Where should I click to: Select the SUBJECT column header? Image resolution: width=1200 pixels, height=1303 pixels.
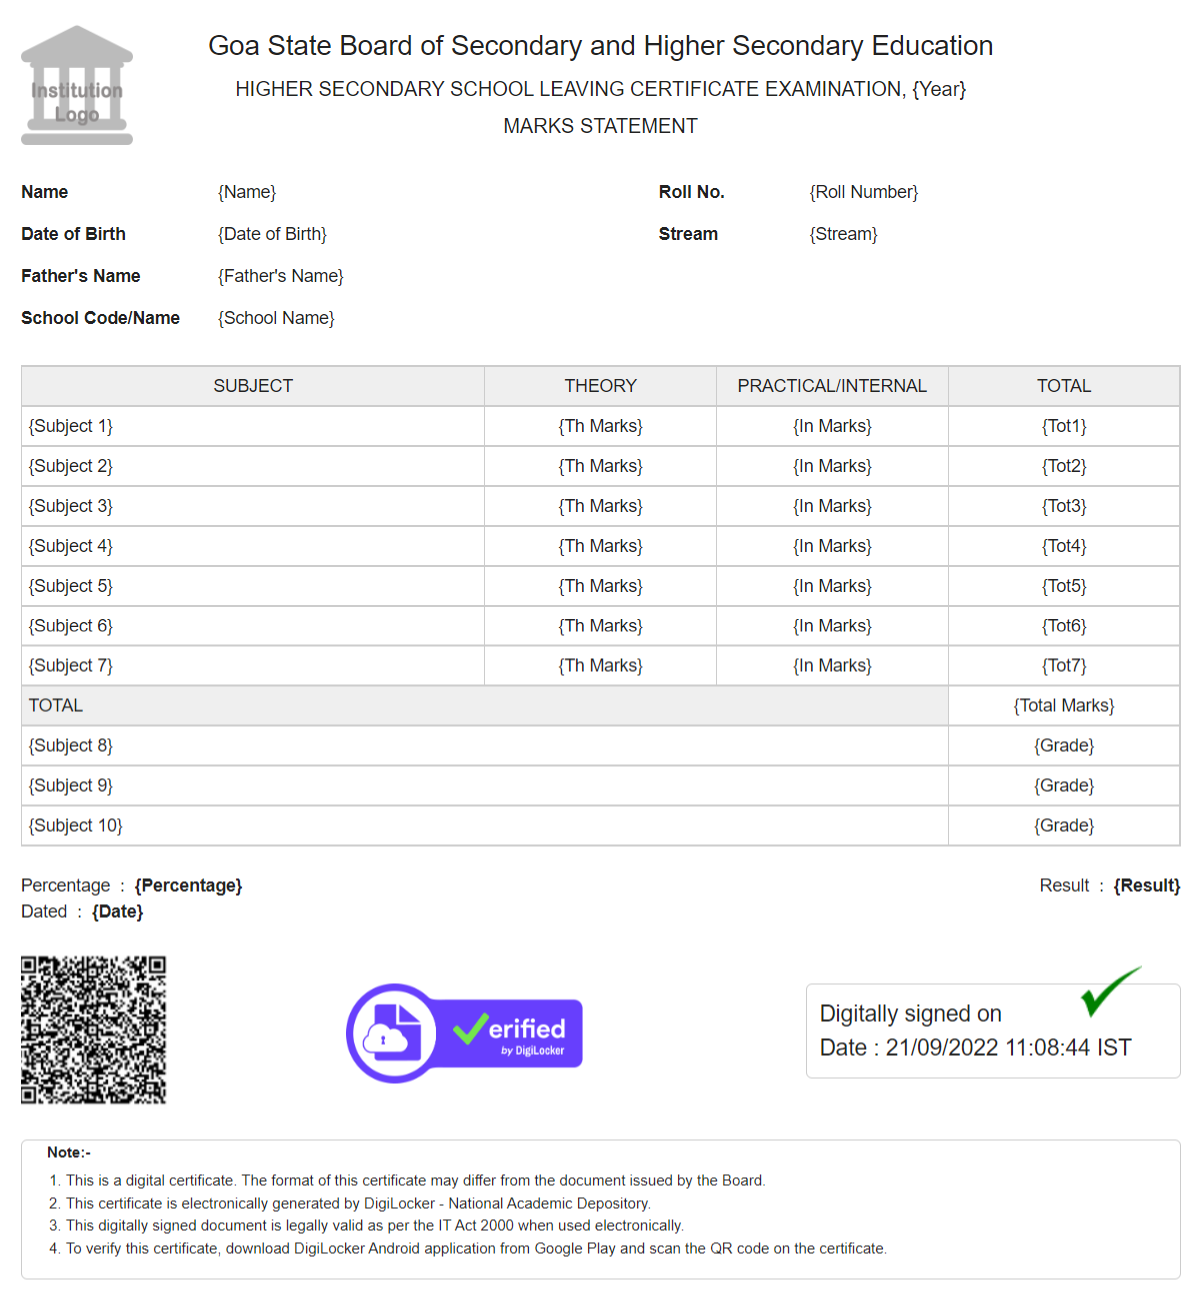pos(253,386)
